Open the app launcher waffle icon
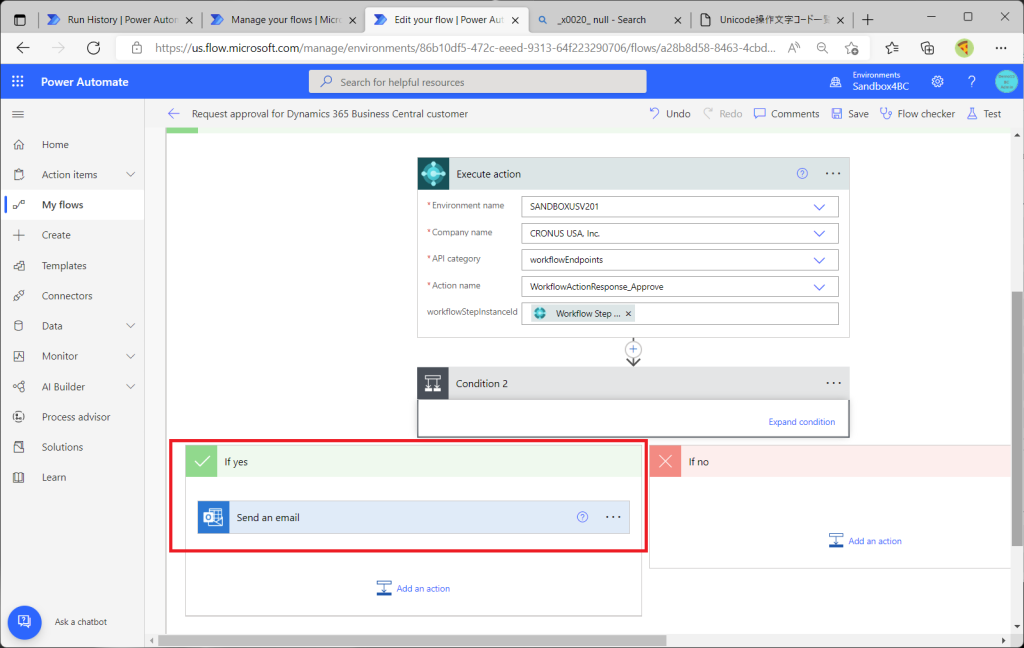Image resolution: width=1024 pixels, height=648 pixels. [18, 82]
